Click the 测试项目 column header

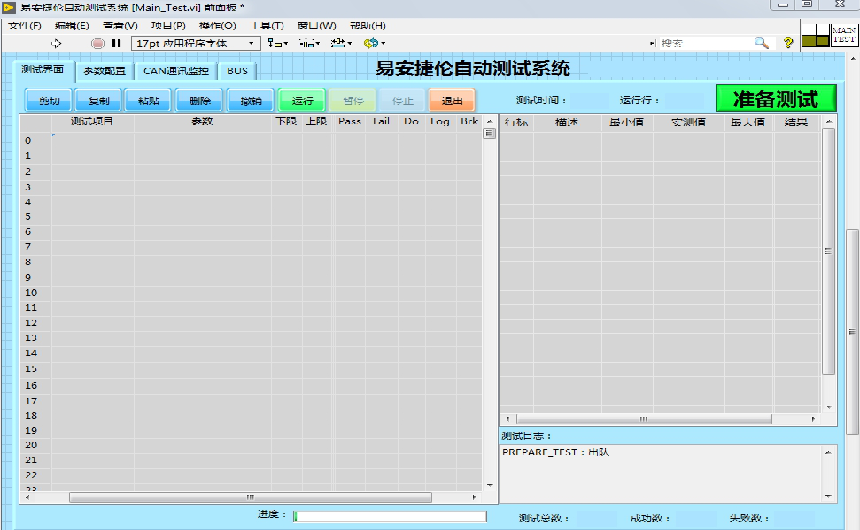[x=92, y=121]
